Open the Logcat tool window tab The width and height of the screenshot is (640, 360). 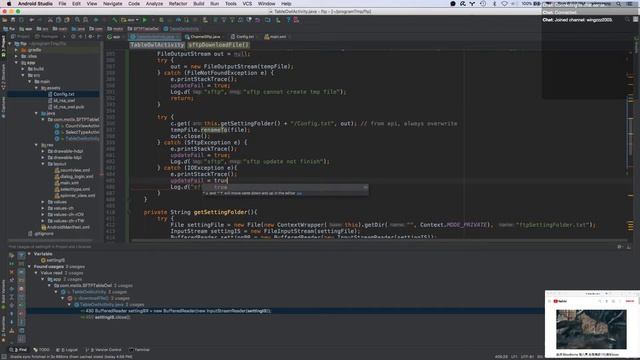(x=67, y=350)
